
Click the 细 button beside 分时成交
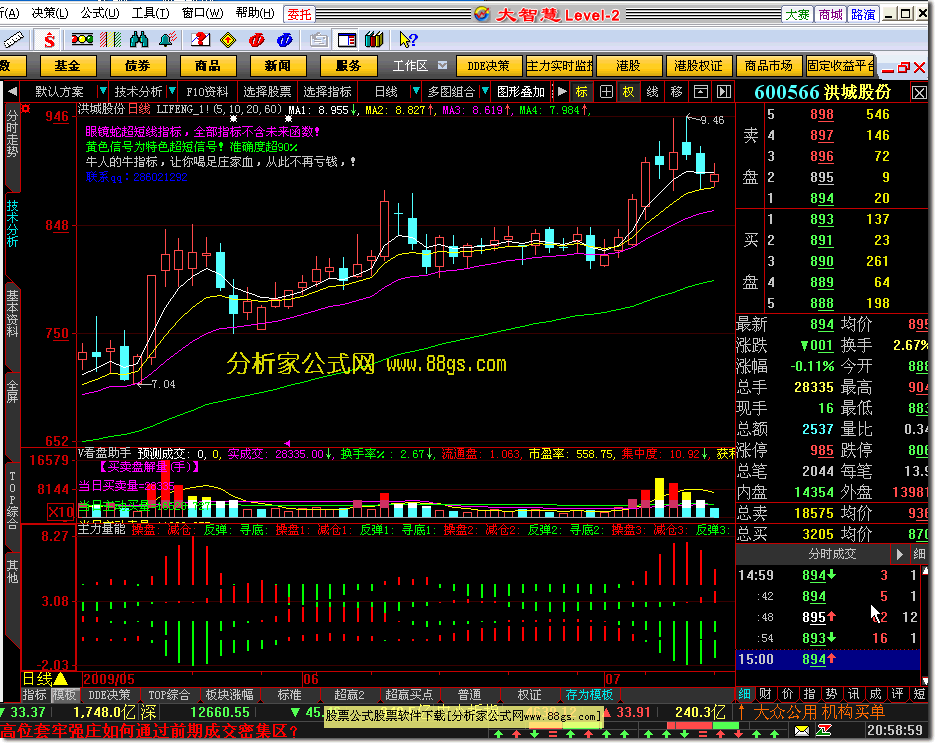pyautogui.click(x=919, y=555)
